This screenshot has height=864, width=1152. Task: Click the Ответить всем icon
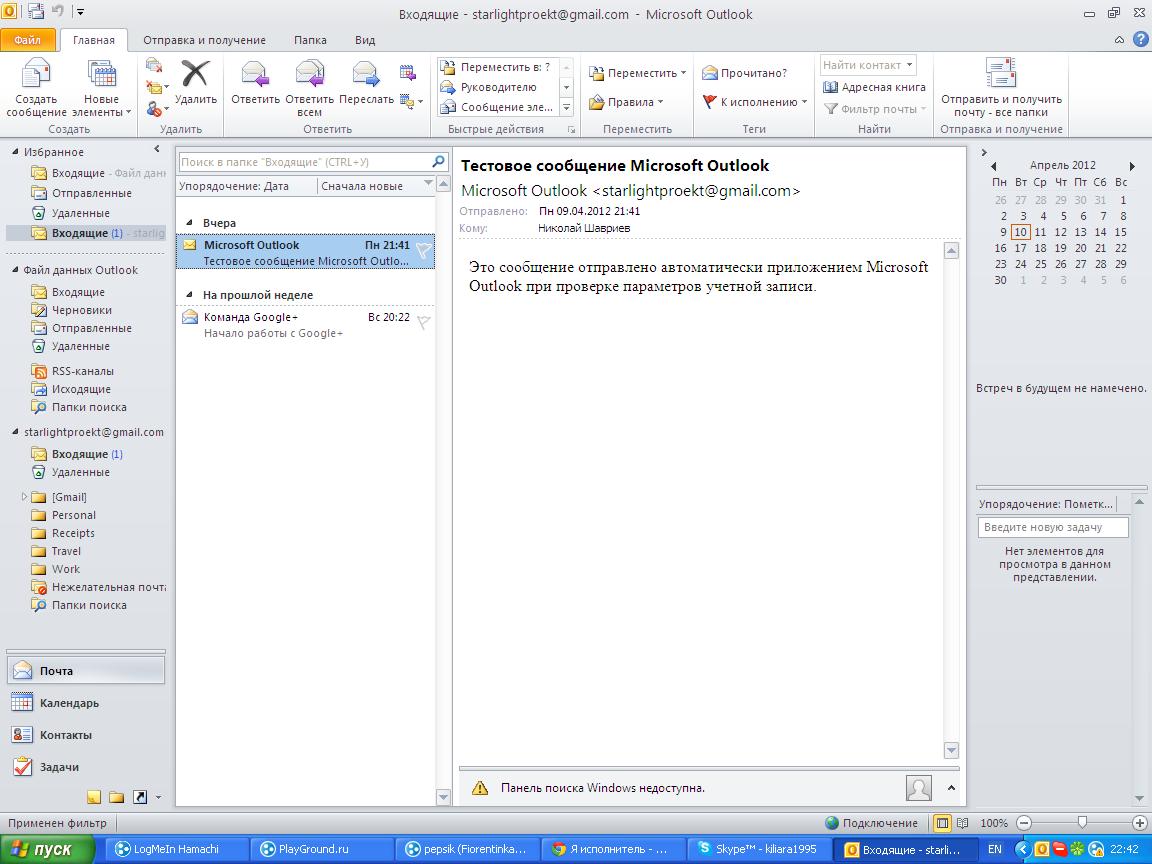coord(309,74)
